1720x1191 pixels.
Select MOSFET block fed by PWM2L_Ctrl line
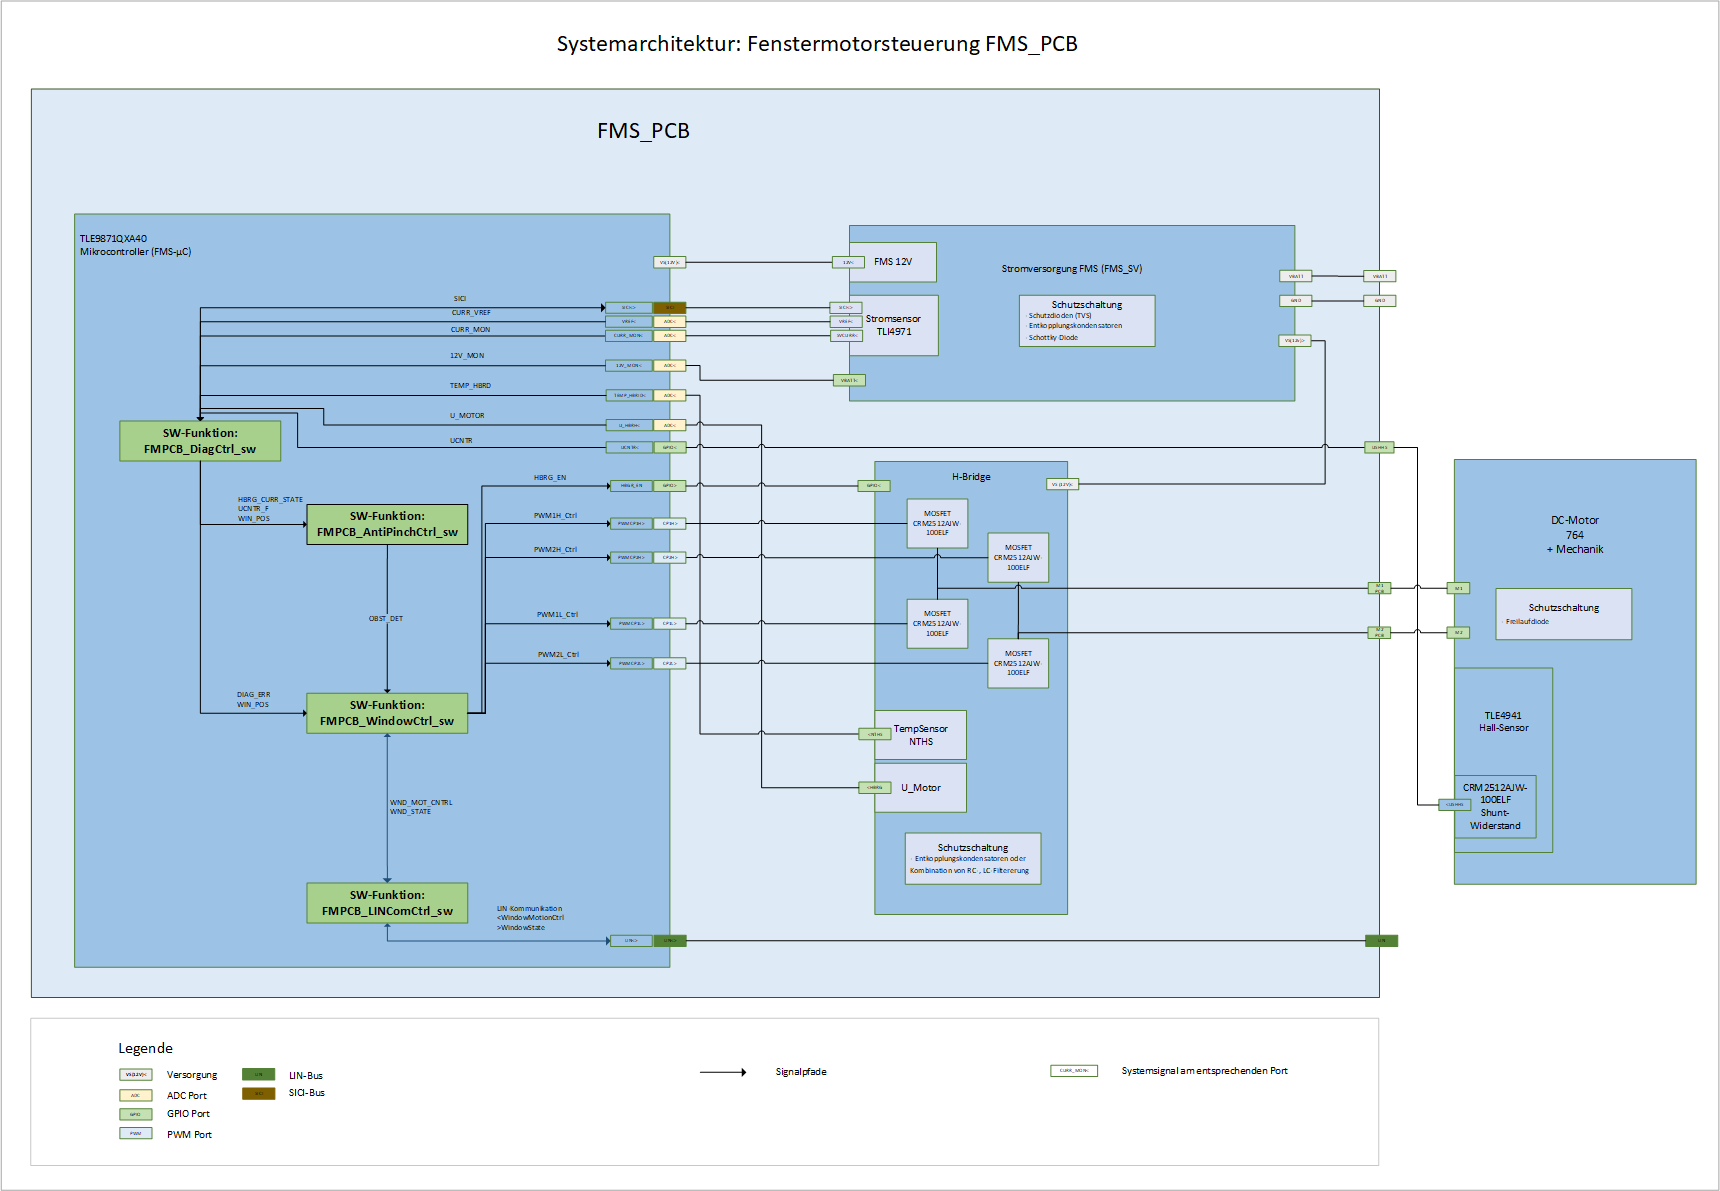coord(1018,663)
